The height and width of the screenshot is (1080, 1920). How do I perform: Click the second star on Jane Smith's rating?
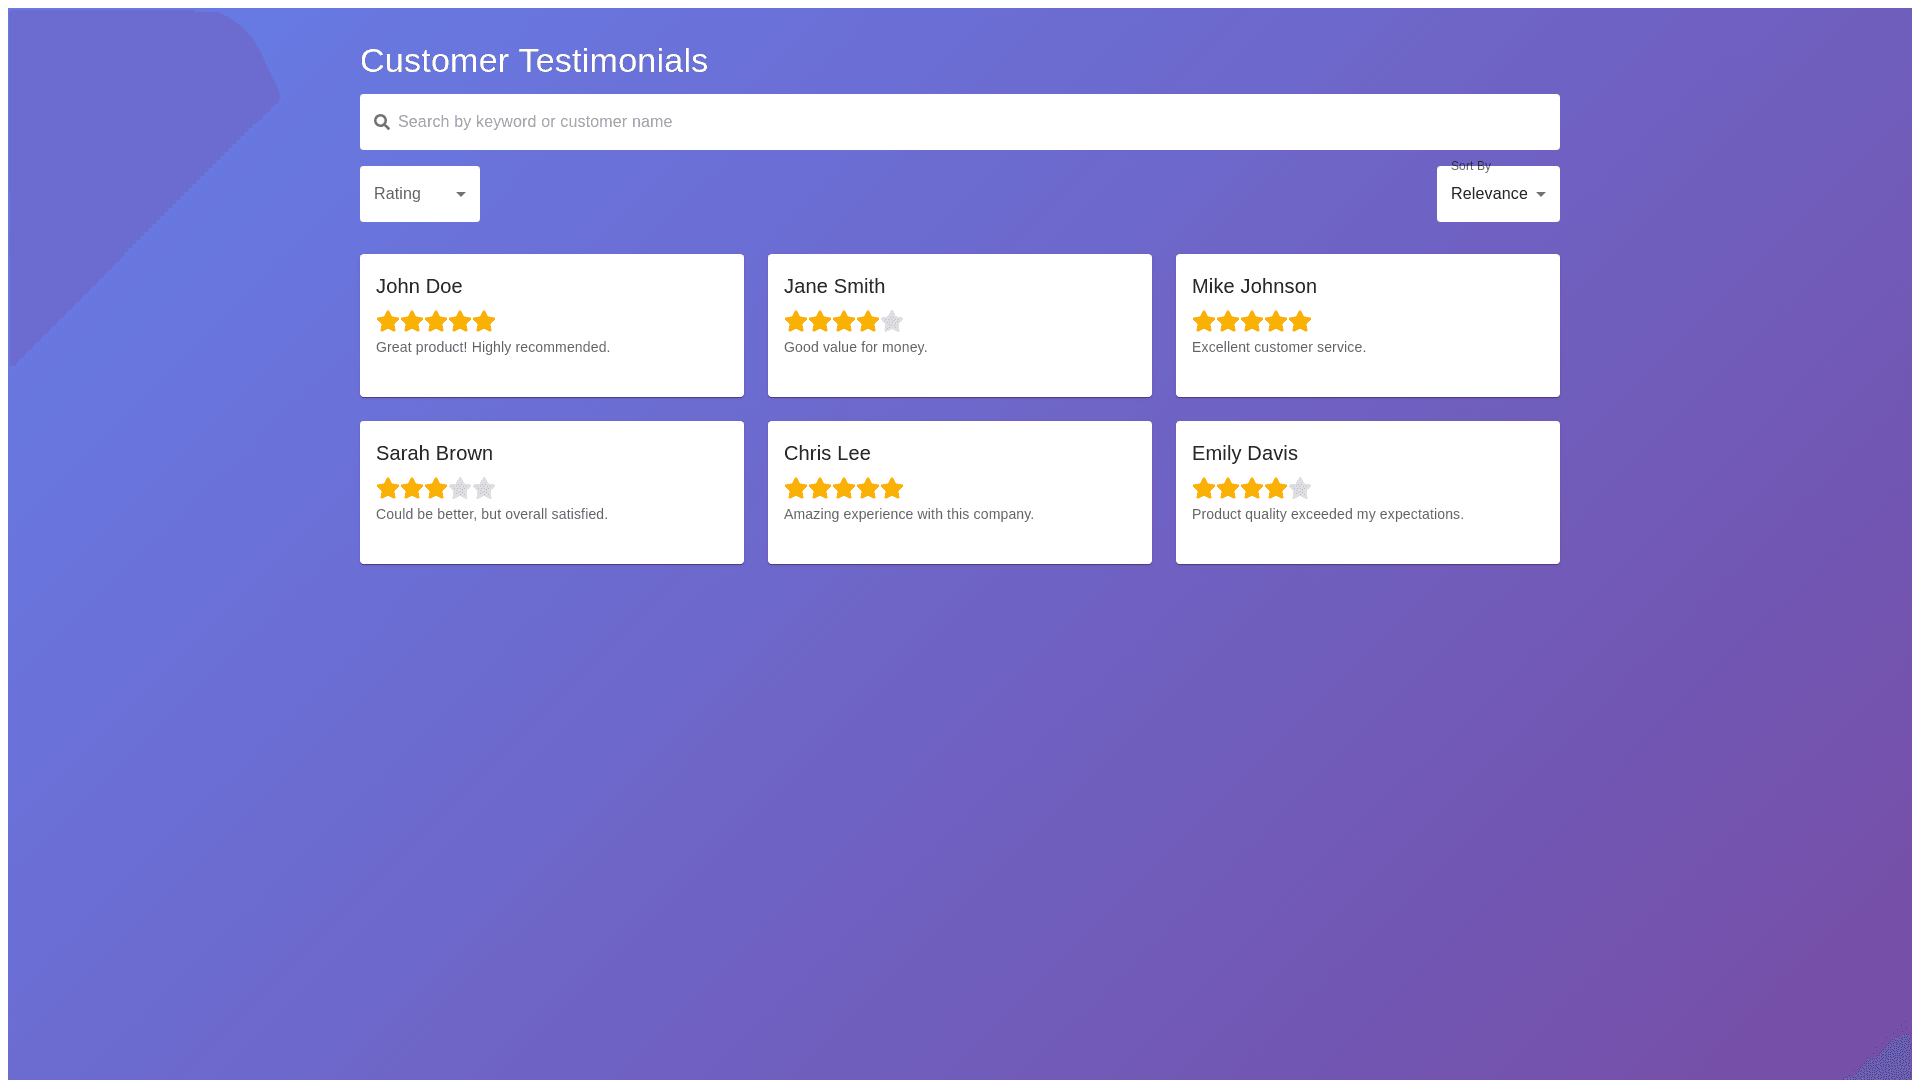click(x=820, y=321)
